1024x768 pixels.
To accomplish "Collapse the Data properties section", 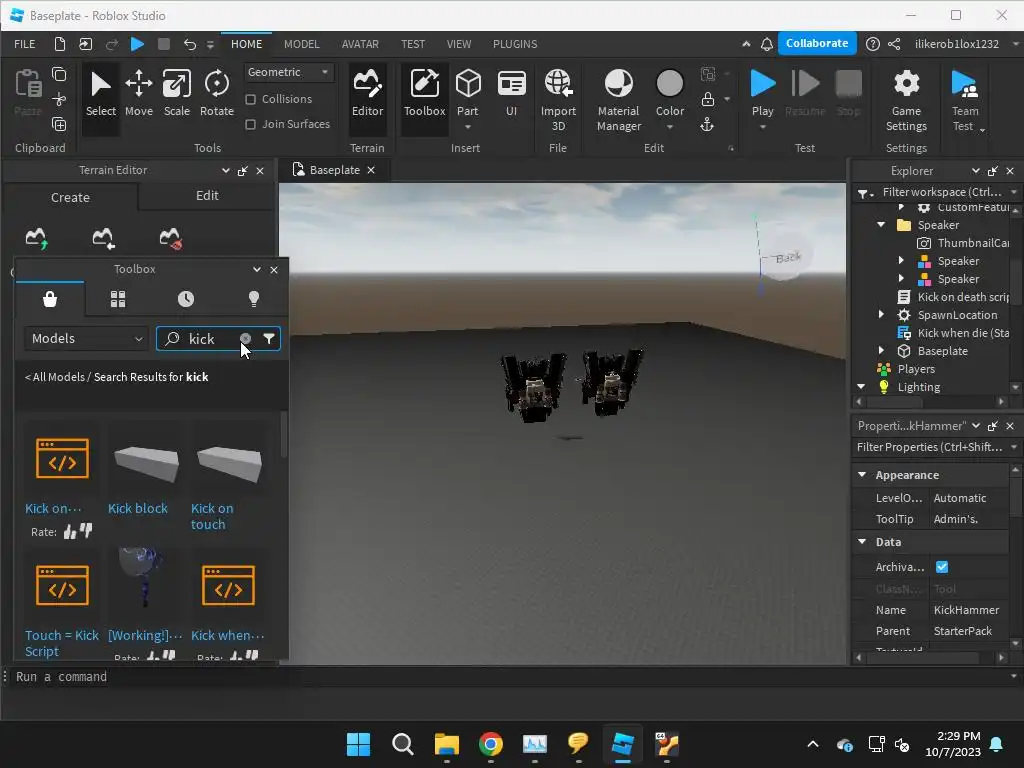I will (862, 542).
